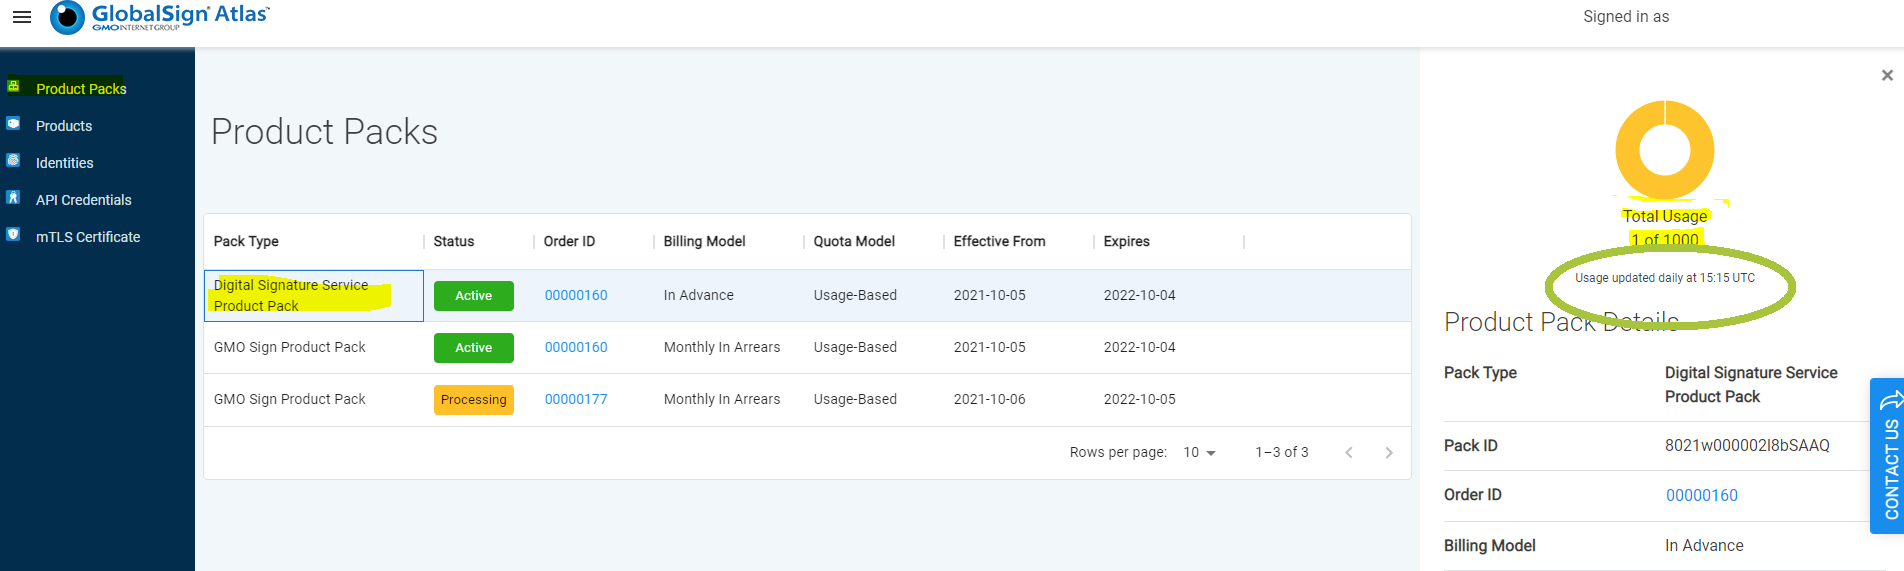
Task: Click the Product Packs sidebar icon
Action: point(14,87)
